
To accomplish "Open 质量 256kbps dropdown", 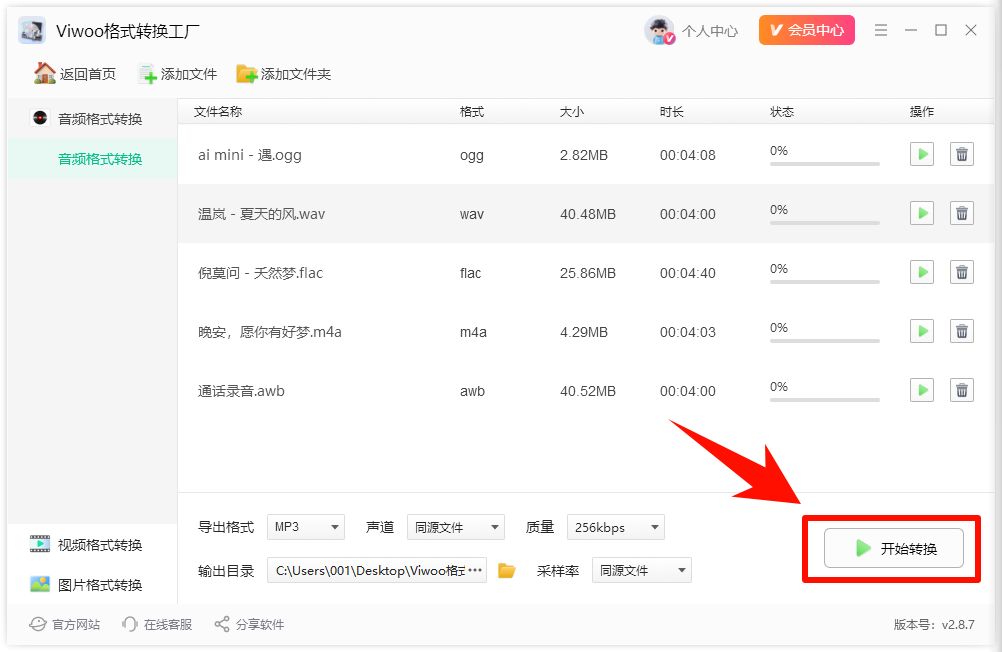I will (x=615, y=527).
